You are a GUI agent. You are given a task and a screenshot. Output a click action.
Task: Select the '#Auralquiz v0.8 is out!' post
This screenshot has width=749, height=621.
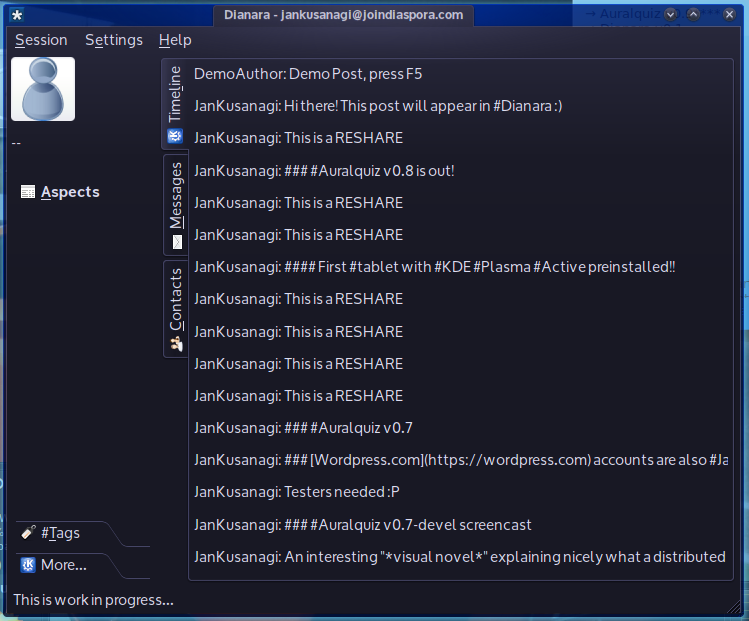click(x=461, y=171)
